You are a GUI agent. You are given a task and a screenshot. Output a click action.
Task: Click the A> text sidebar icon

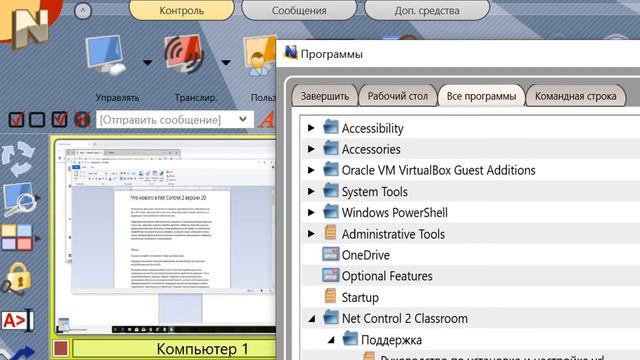point(17,320)
